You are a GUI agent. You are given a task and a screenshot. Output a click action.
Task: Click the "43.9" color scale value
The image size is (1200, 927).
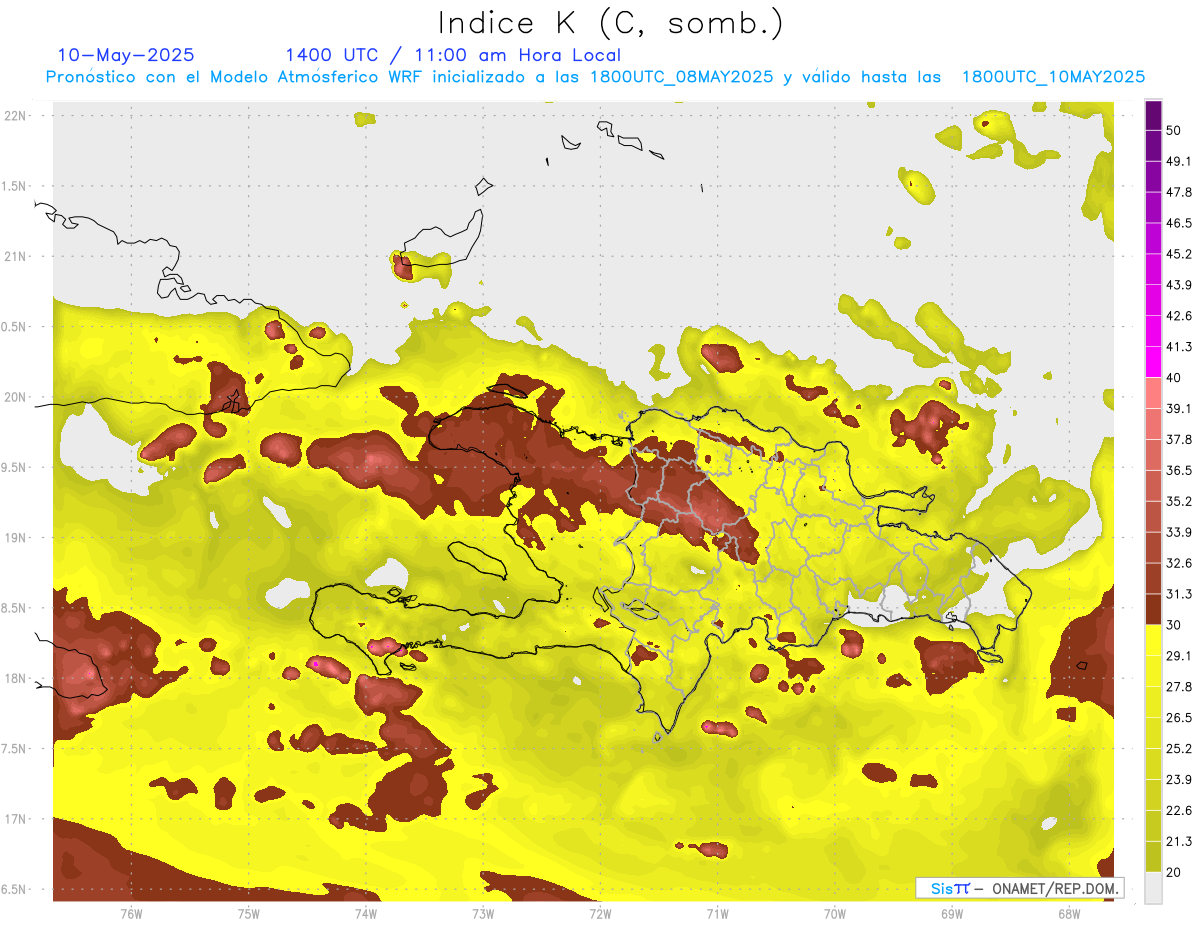pyautogui.click(x=1180, y=285)
